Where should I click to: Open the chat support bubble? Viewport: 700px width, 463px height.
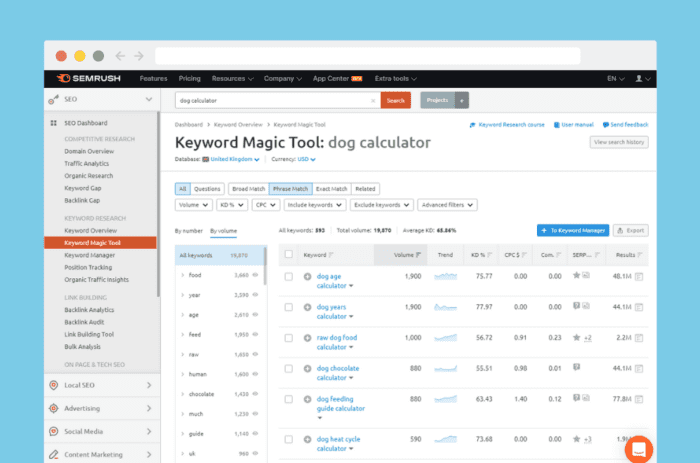639,449
